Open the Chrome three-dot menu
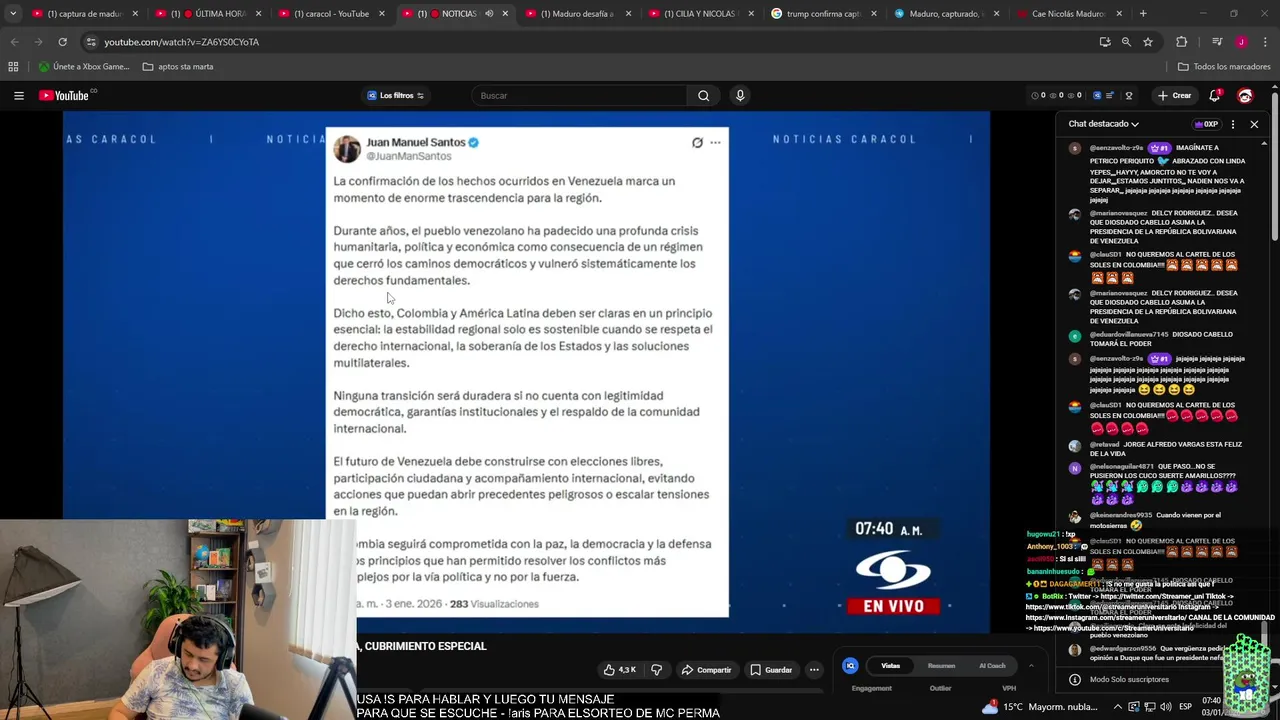 1266,42
